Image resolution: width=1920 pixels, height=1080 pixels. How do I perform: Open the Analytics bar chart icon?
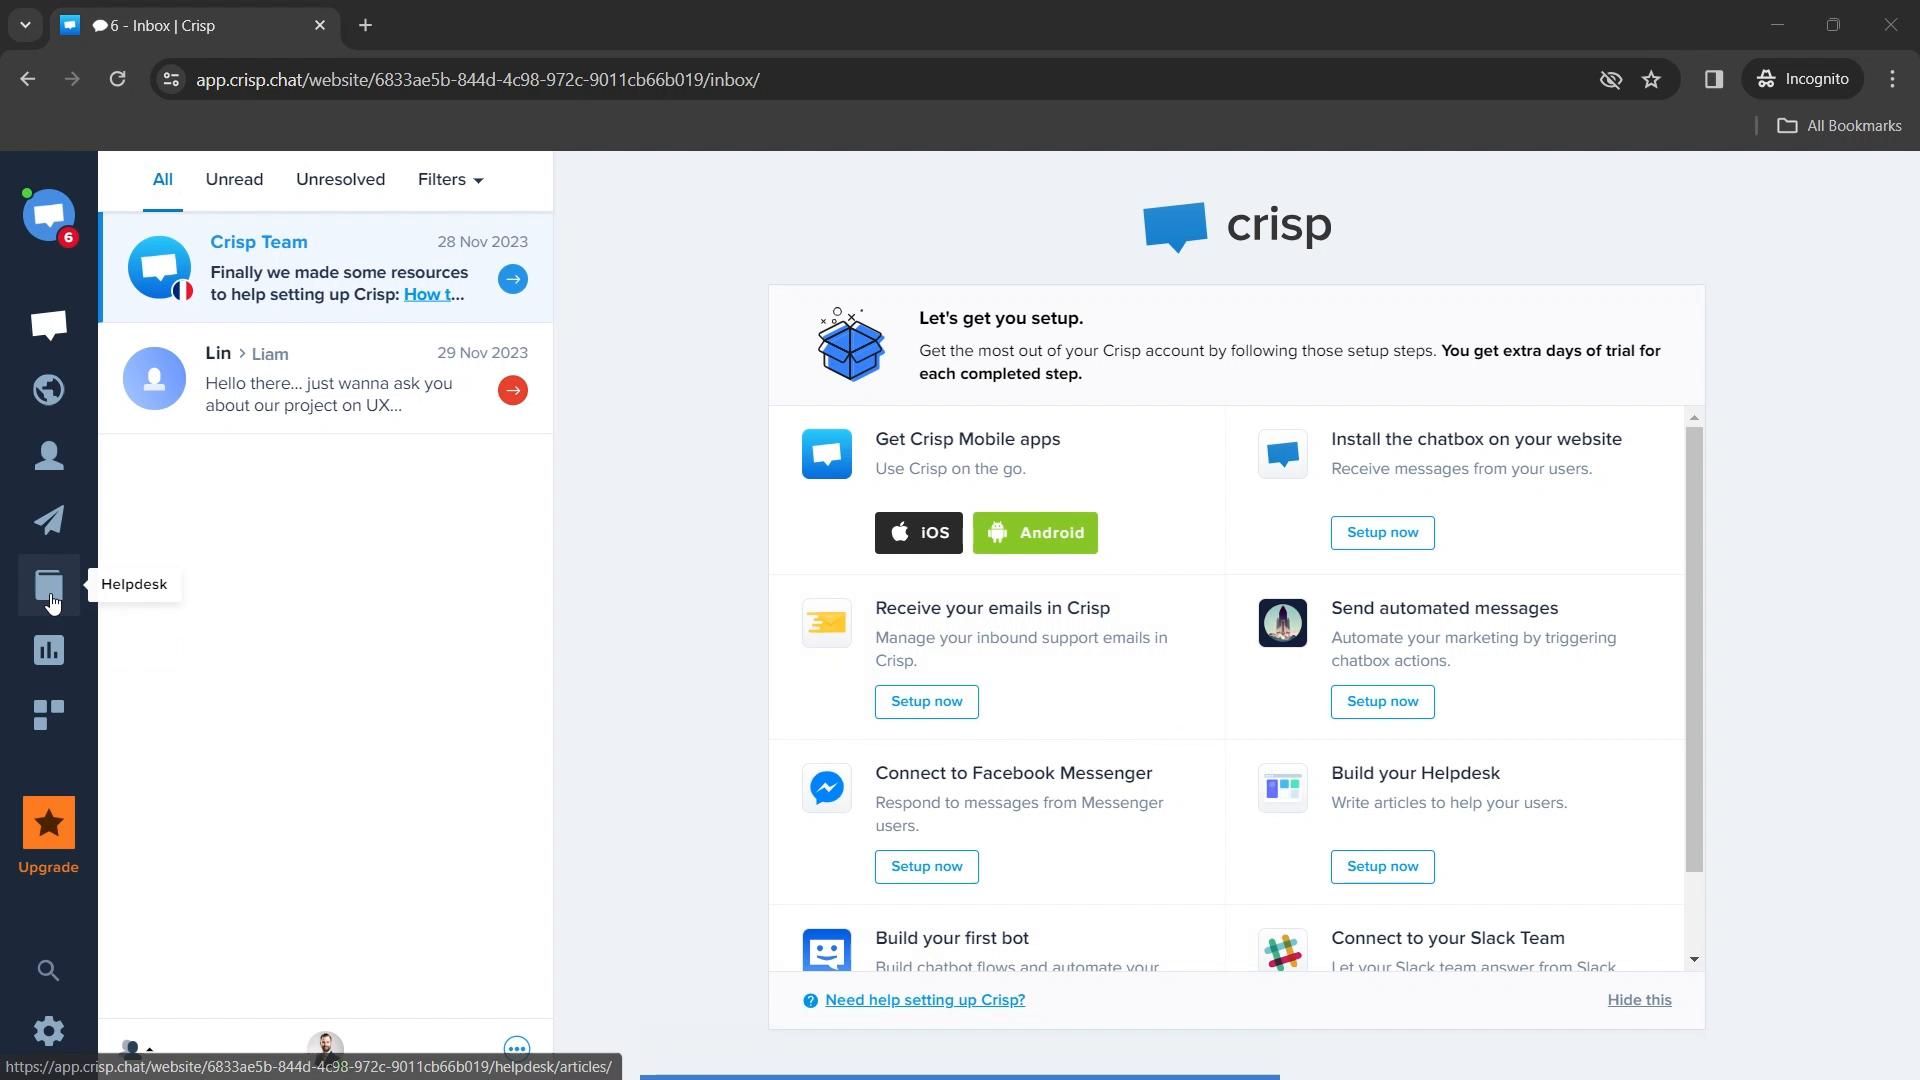pyautogui.click(x=49, y=650)
